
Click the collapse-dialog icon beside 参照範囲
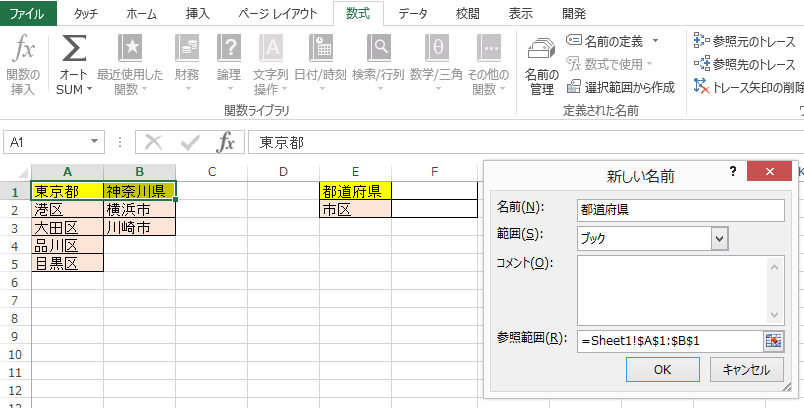point(773,341)
